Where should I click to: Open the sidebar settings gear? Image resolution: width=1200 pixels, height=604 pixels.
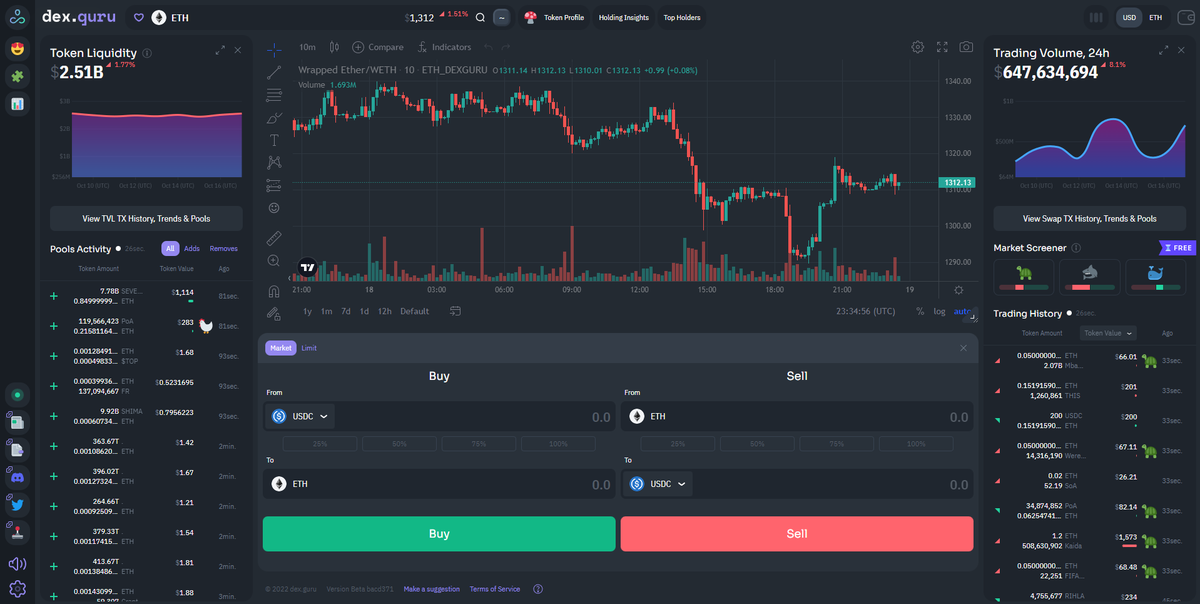(17, 590)
